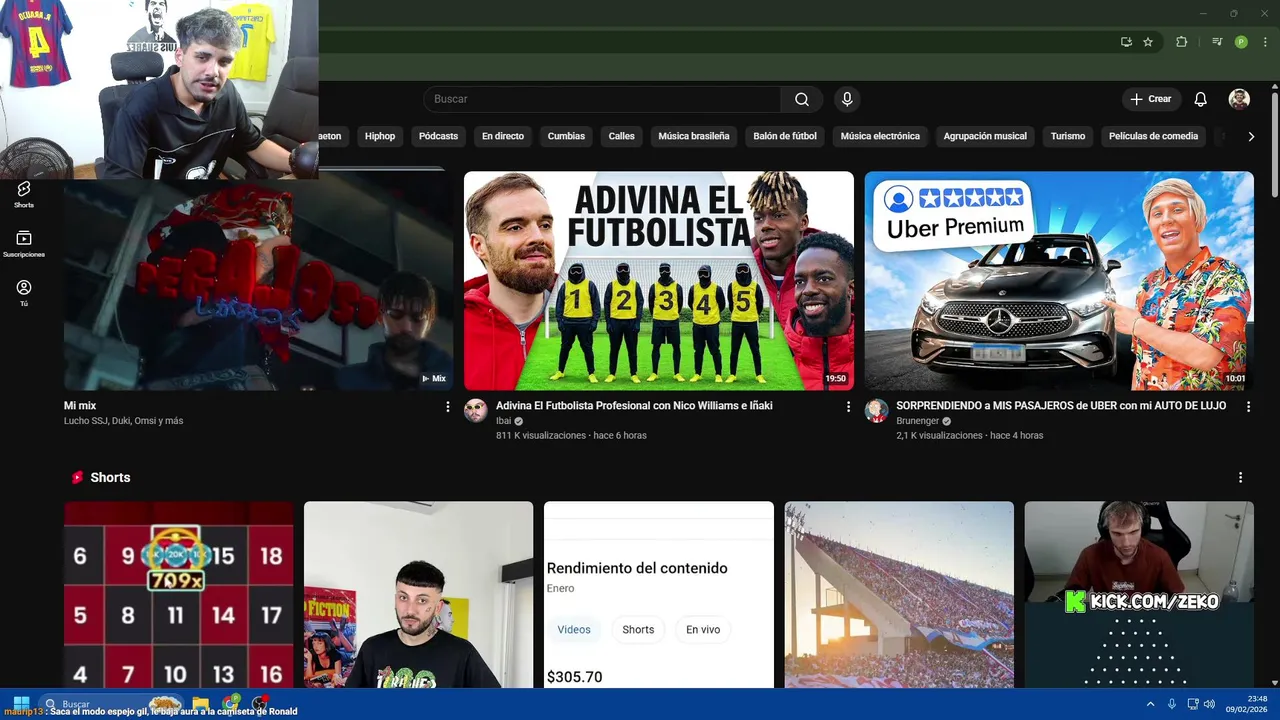Open the Ibai channel avatar
Screen dimensions: 1280x720
[476, 411]
